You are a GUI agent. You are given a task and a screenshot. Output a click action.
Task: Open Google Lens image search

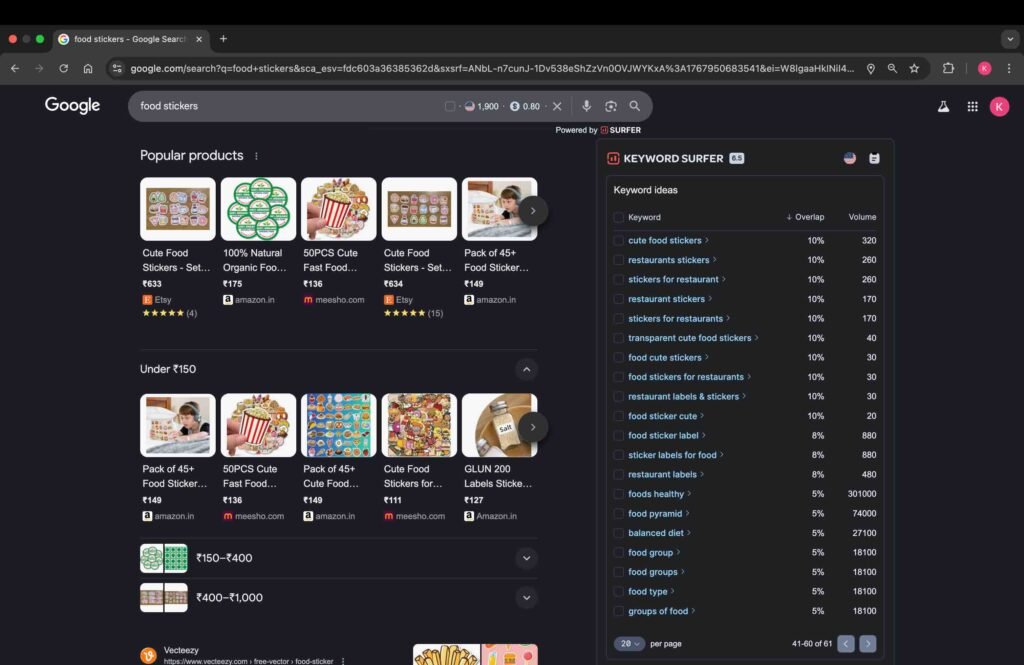point(610,106)
